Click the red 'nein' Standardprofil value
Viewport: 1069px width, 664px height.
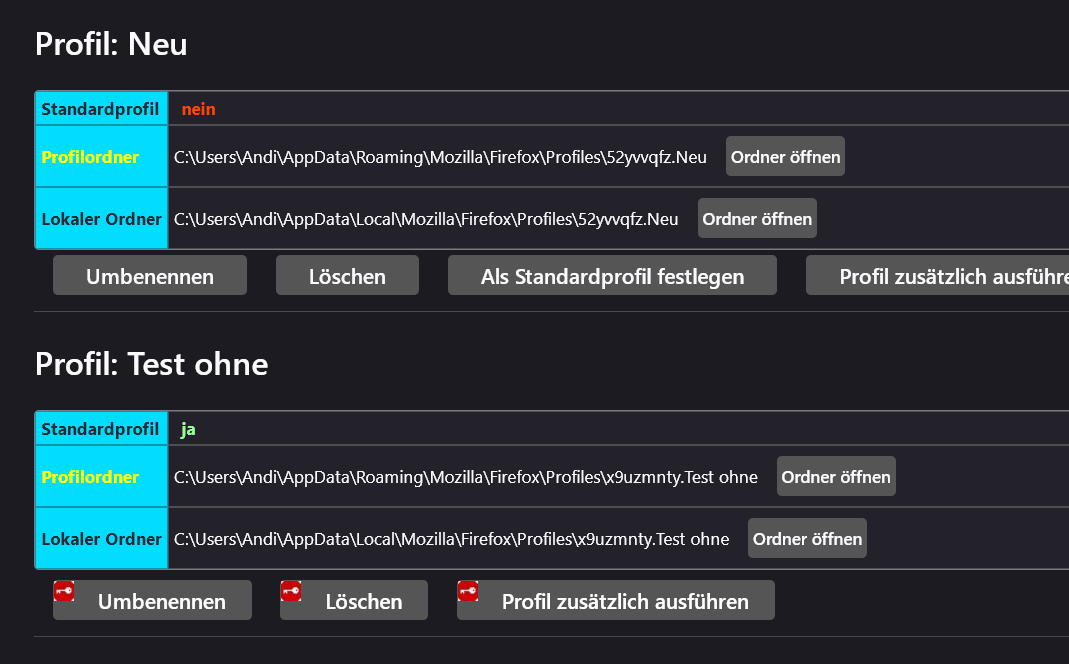(x=198, y=109)
